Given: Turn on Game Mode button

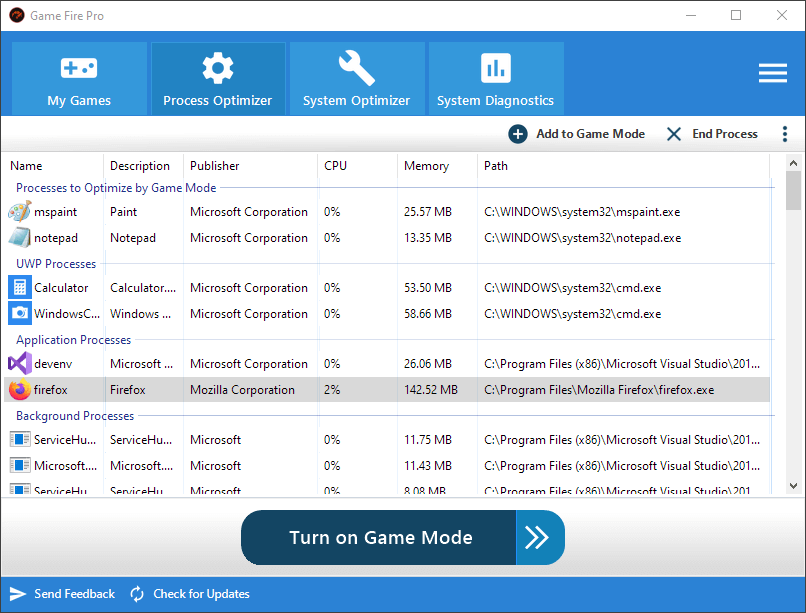Looking at the screenshot, I should tap(402, 537).
